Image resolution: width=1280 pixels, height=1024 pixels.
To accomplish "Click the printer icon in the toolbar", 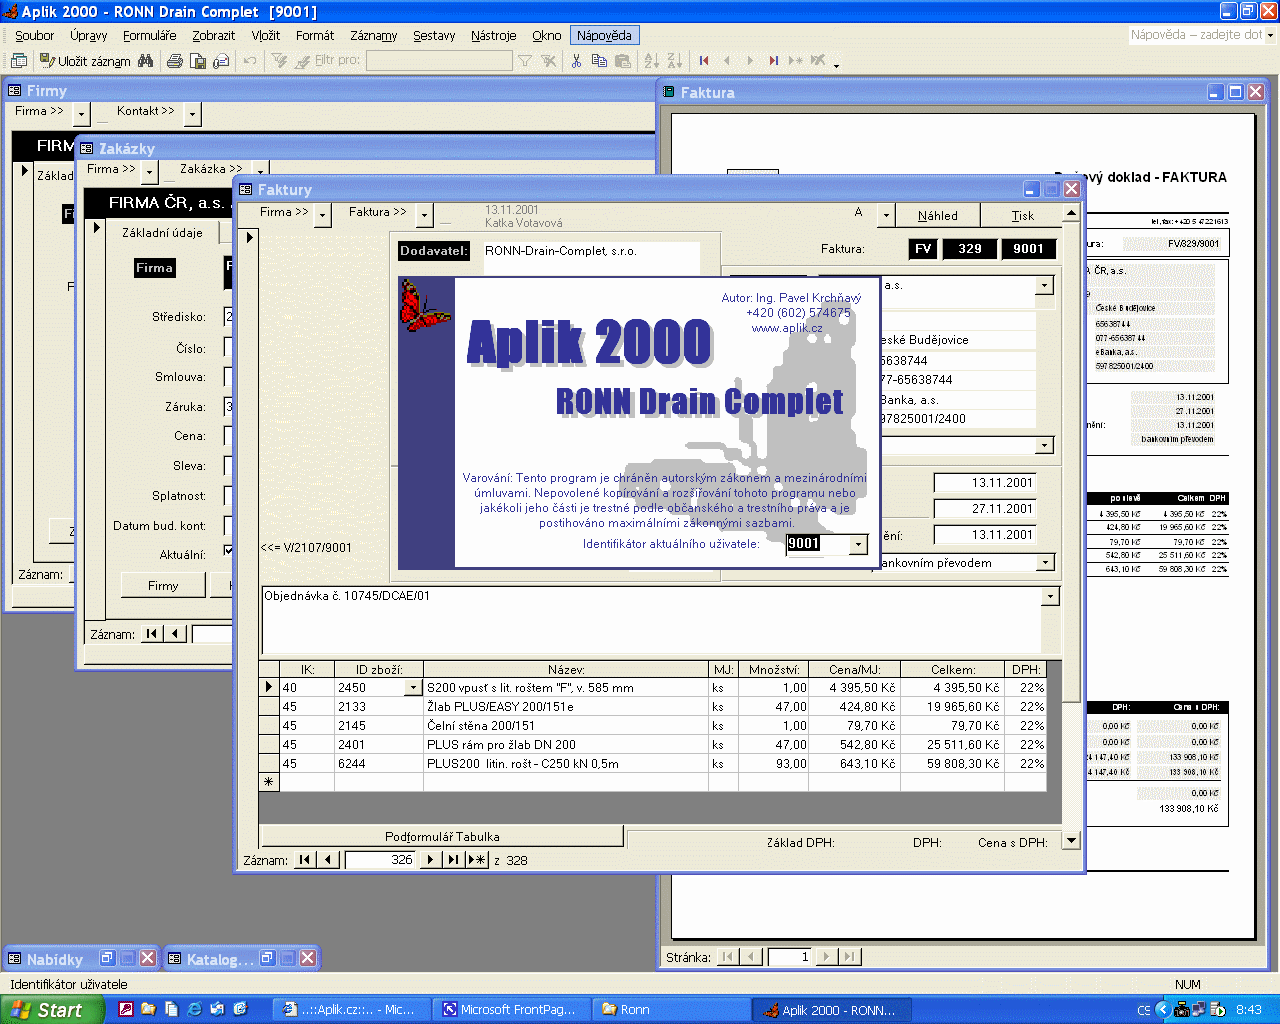I will coord(175,61).
